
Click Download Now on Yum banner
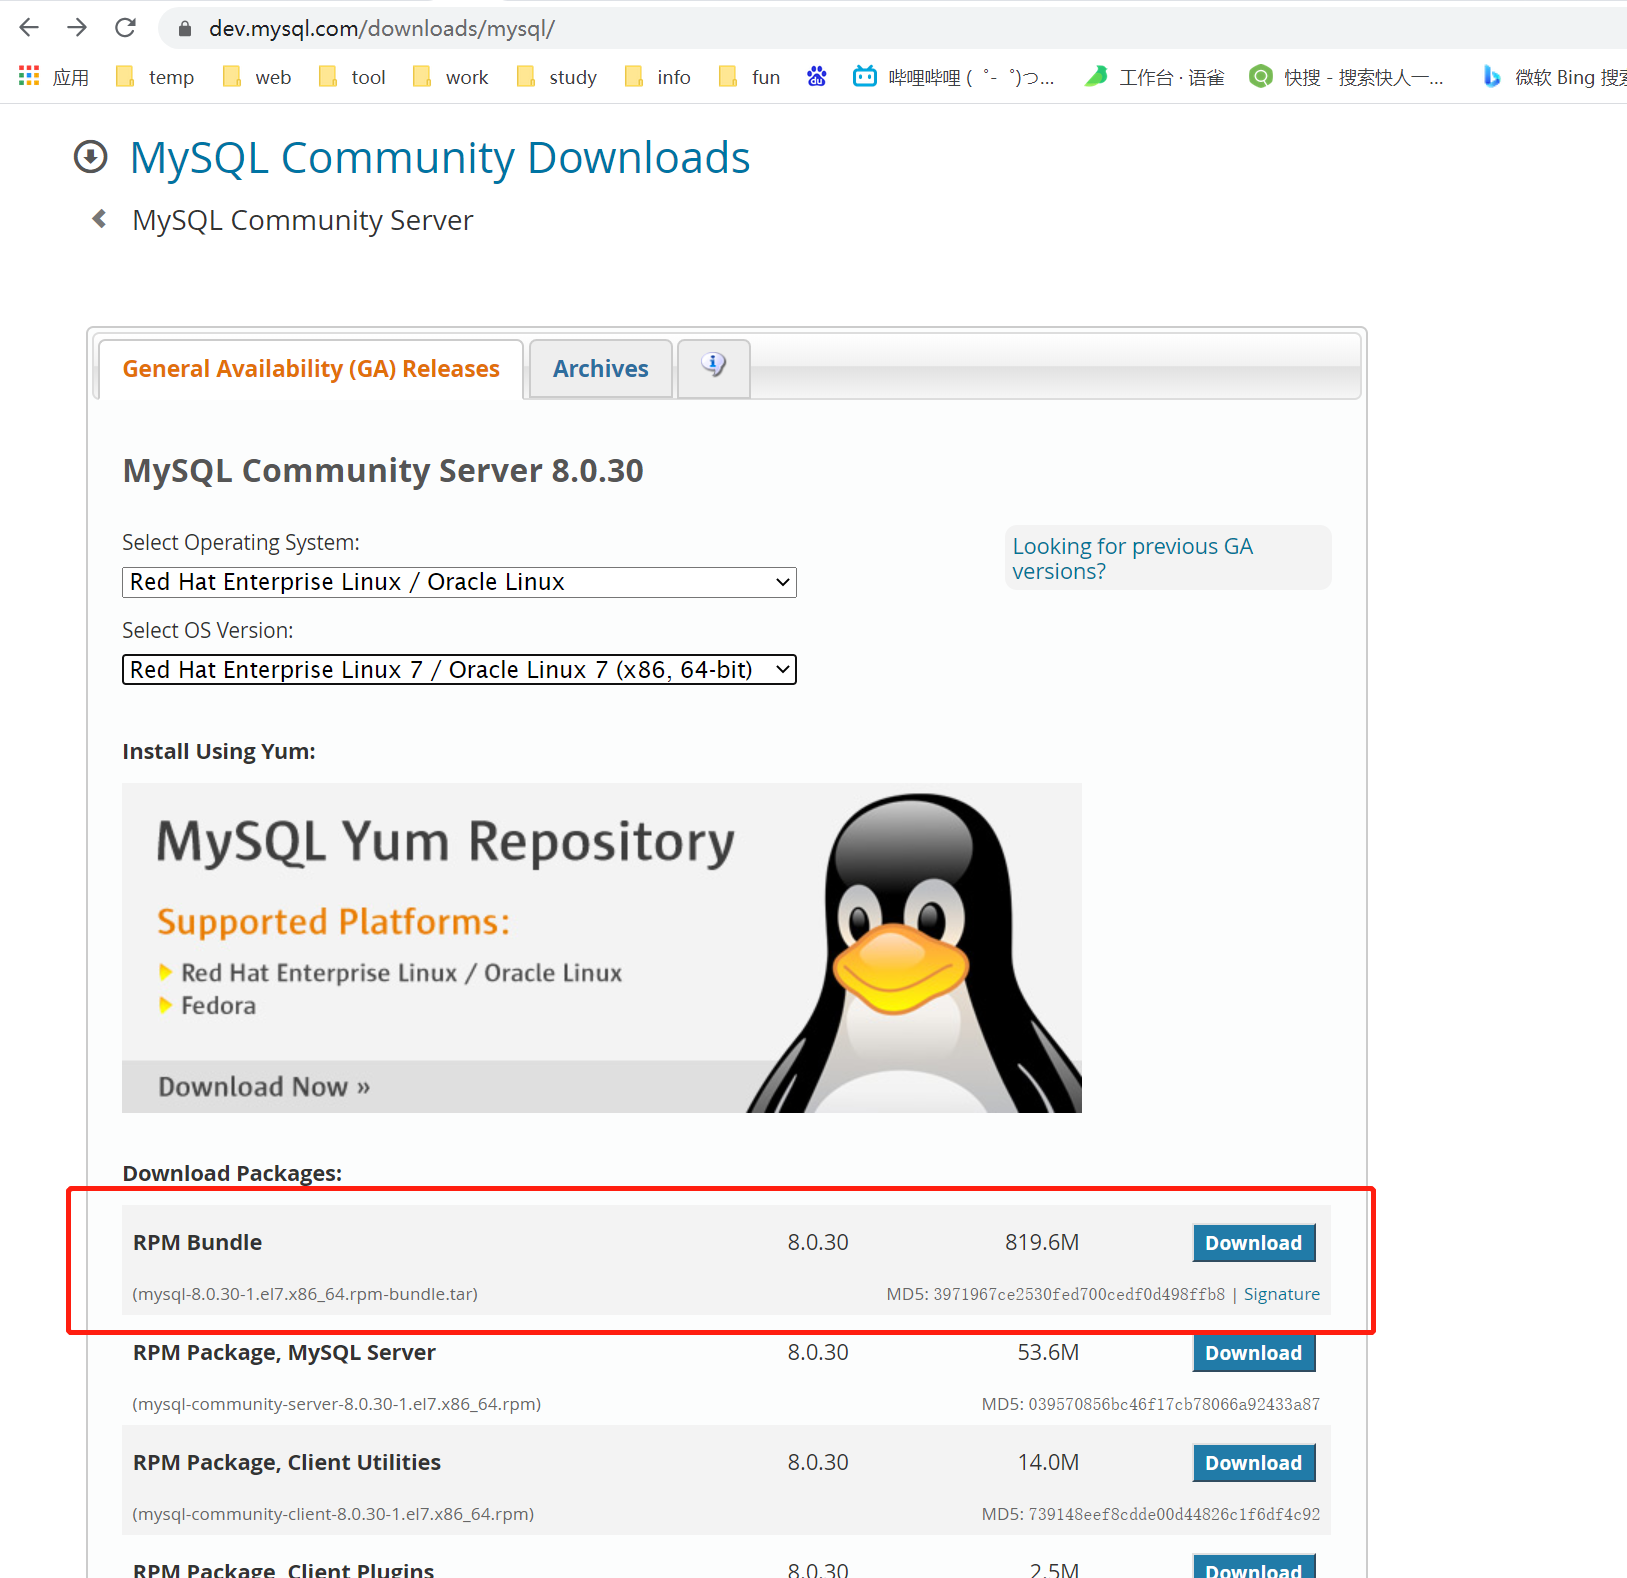[x=264, y=1087]
